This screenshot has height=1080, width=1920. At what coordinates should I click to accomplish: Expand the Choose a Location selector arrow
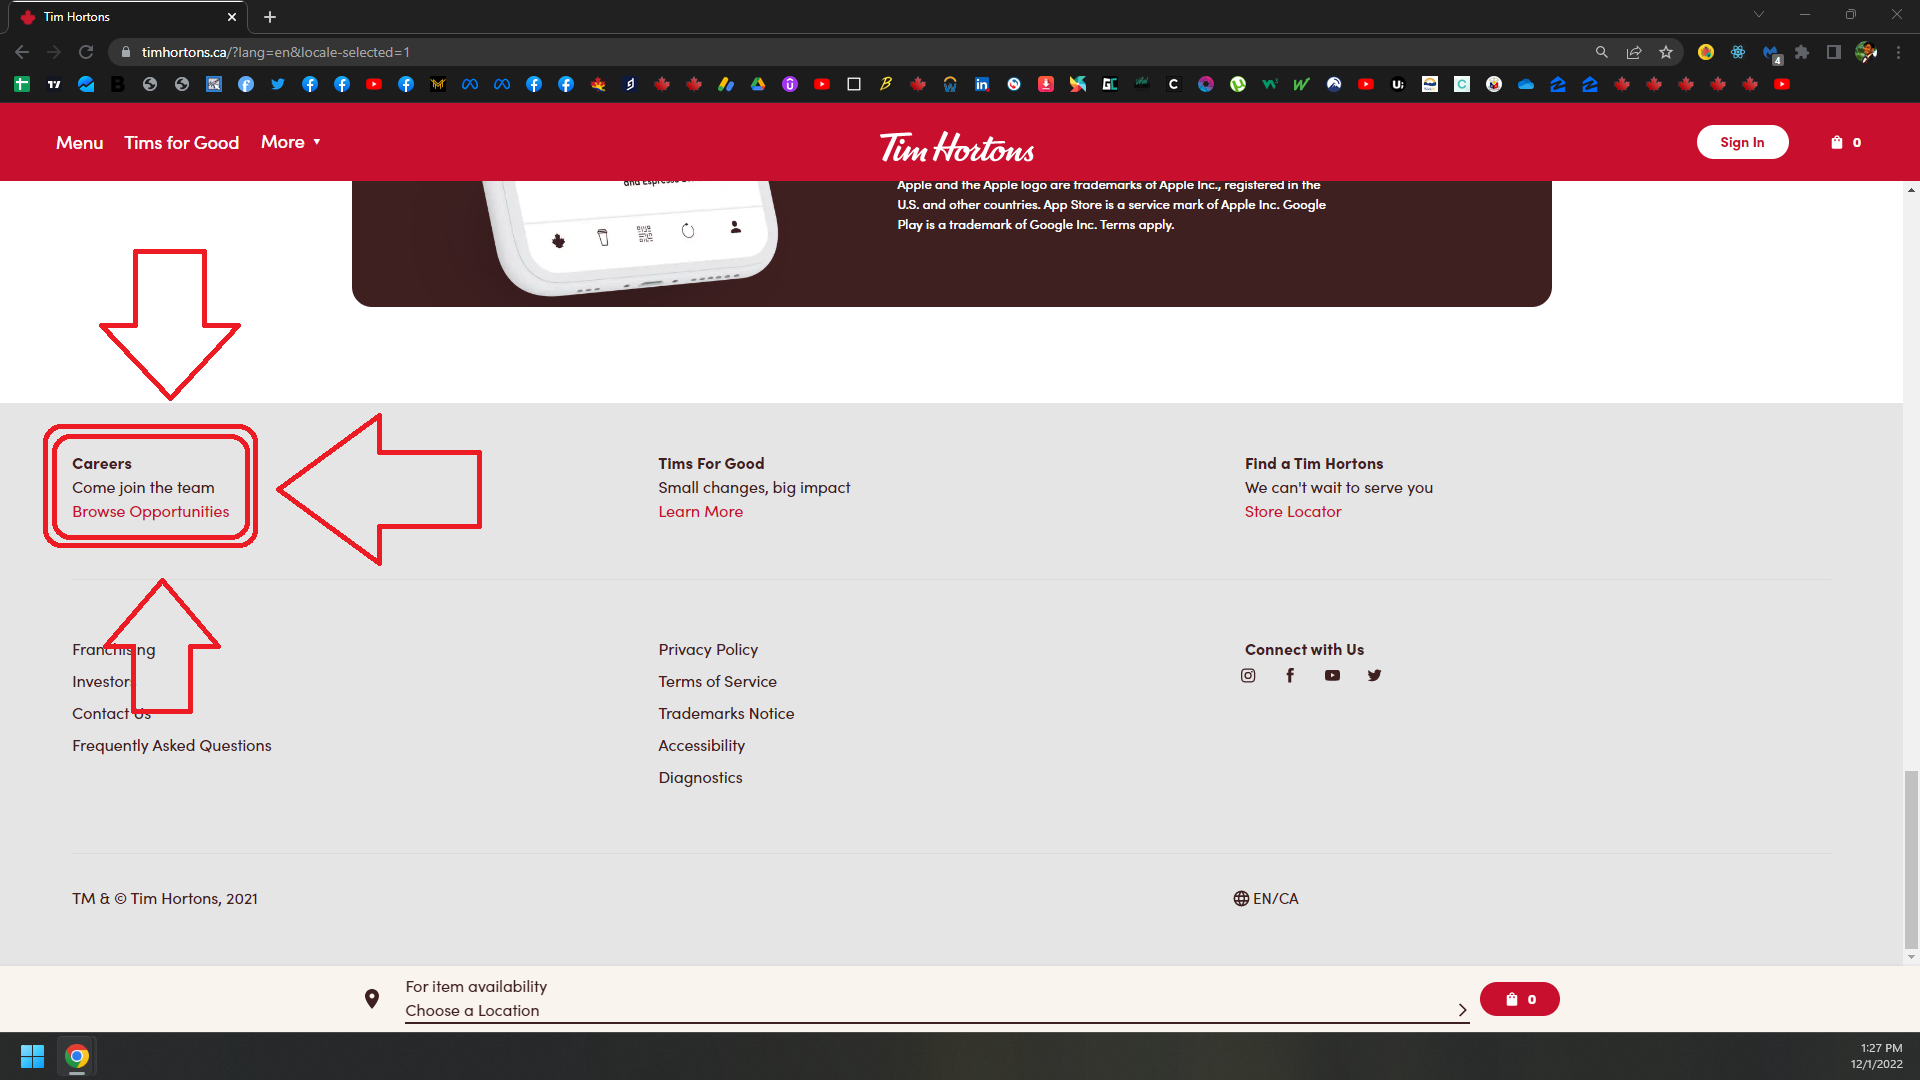pos(1462,1010)
